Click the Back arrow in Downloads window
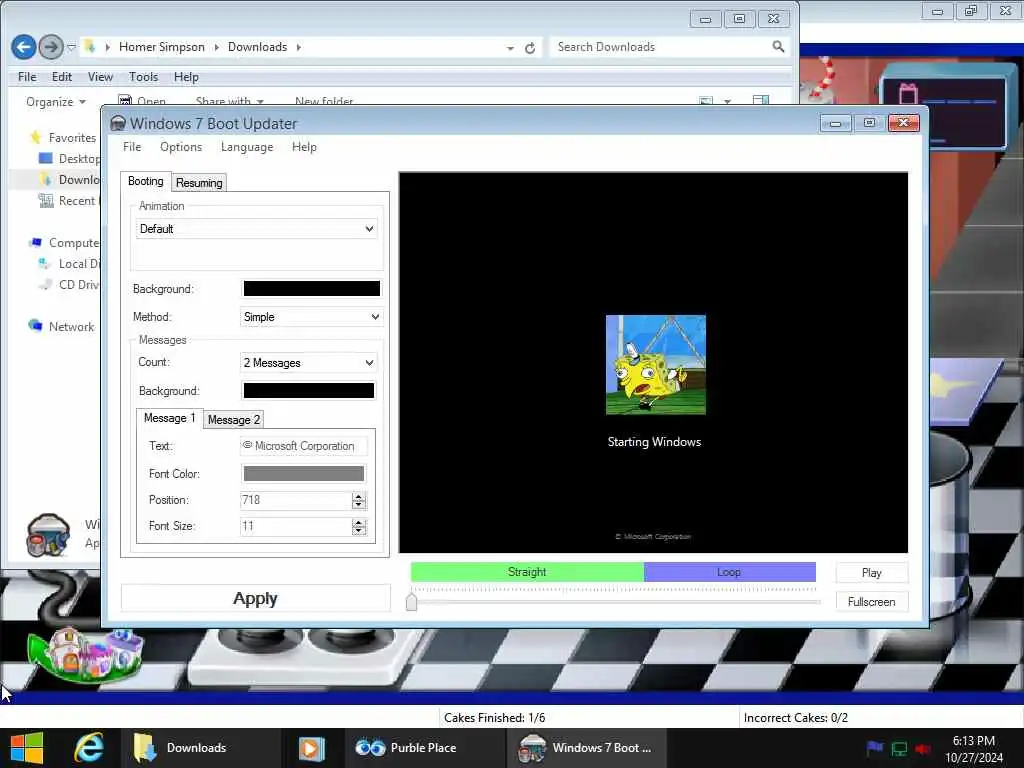Screen dimensions: 1024x768 24,47
